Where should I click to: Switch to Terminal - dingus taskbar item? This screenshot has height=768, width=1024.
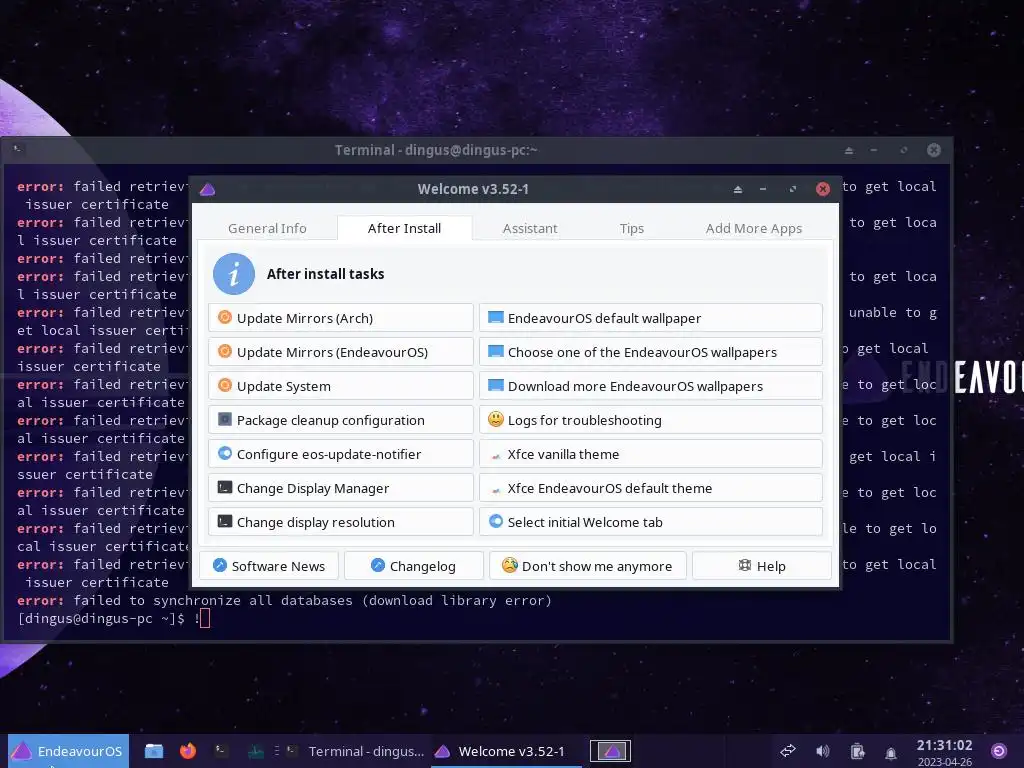(x=356, y=751)
